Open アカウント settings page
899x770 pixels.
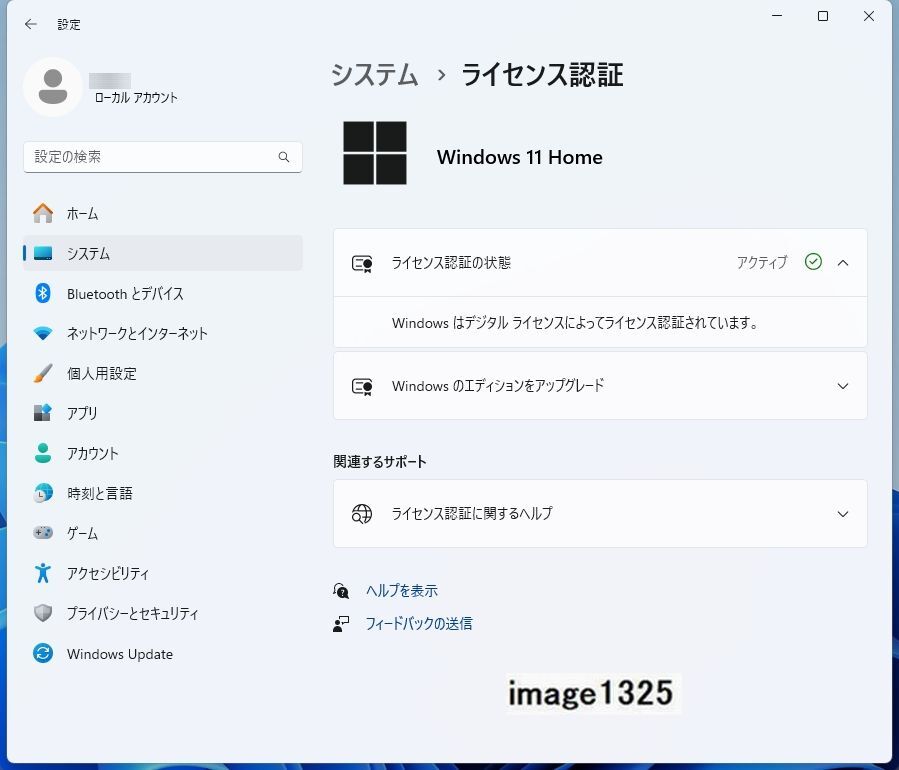coord(163,453)
